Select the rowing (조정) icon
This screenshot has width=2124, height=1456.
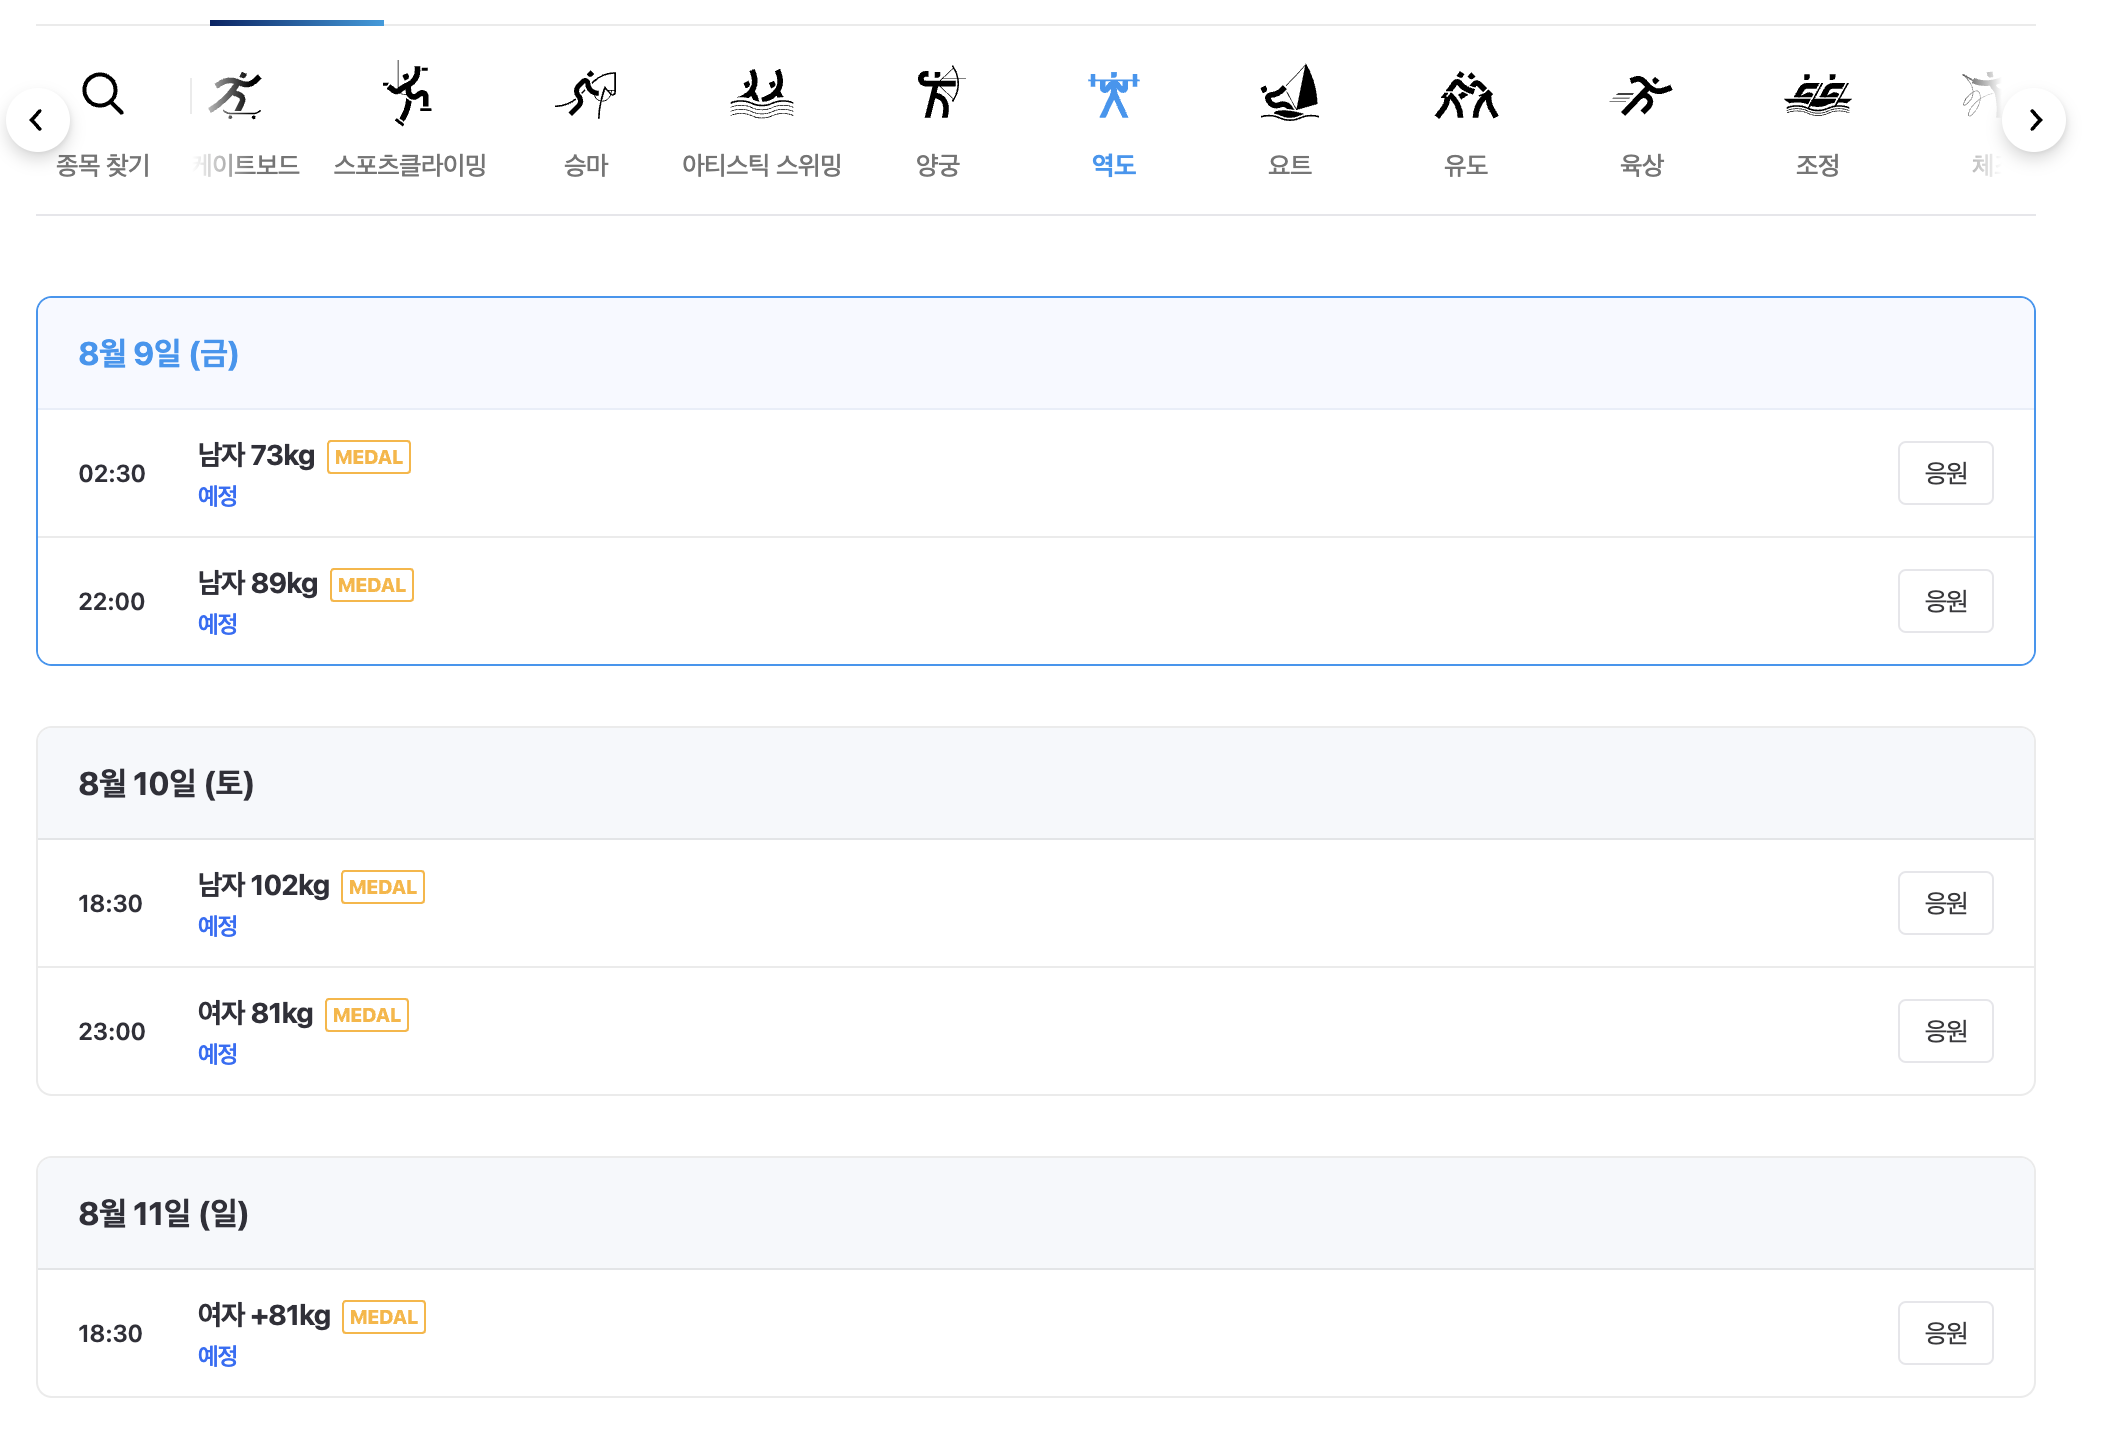1817,96
